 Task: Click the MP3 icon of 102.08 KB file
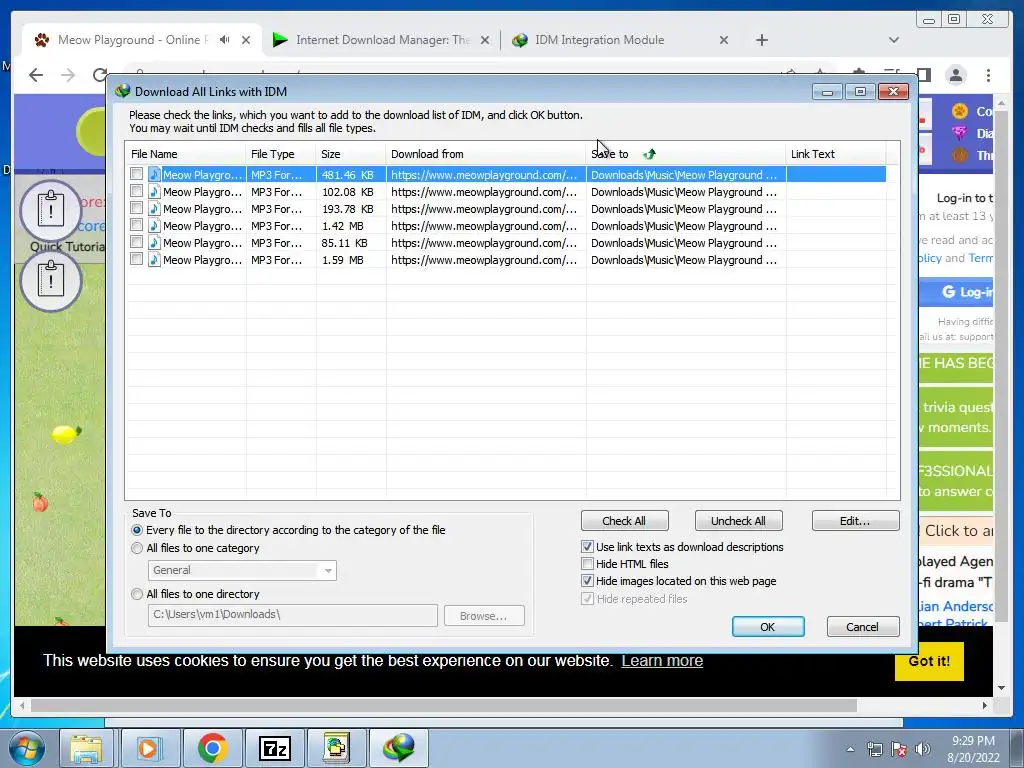click(x=154, y=191)
